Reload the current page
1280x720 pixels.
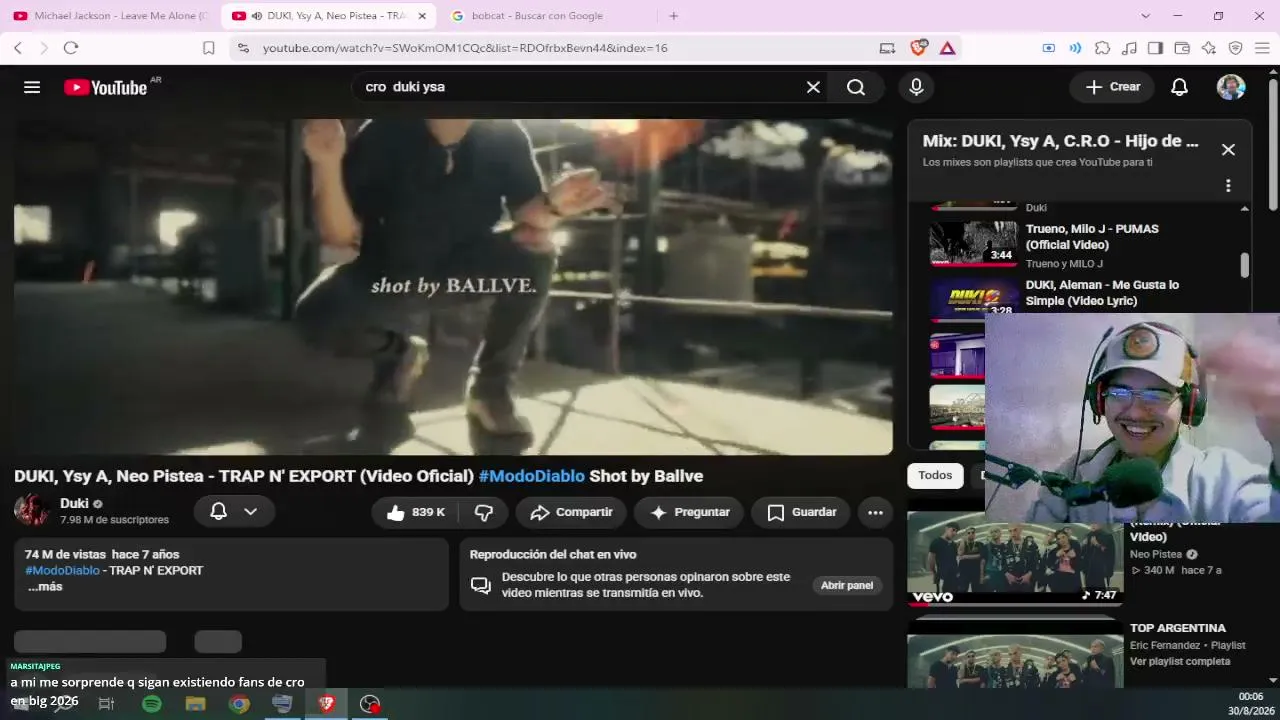point(71,48)
